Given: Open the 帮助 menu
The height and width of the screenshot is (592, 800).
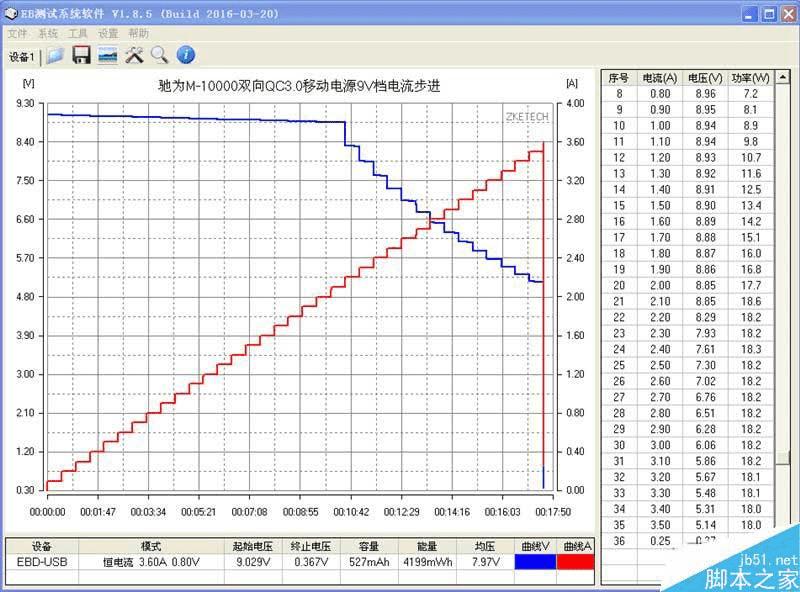Looking at the screenshot, I should tap(138, 34).
